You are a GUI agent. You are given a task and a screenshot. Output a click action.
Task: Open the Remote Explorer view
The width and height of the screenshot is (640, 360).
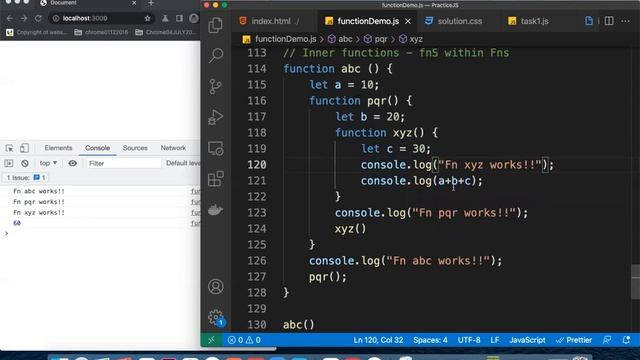216,148
